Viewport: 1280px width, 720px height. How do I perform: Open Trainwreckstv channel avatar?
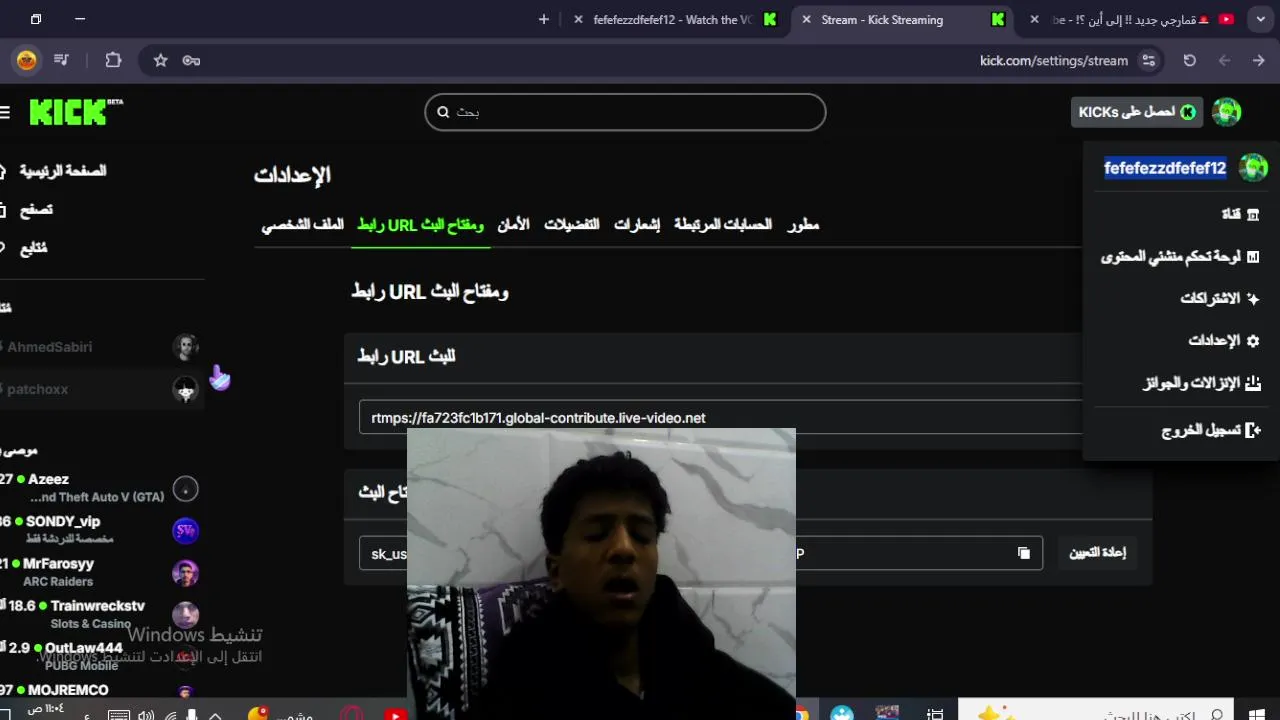coord(185,615)
